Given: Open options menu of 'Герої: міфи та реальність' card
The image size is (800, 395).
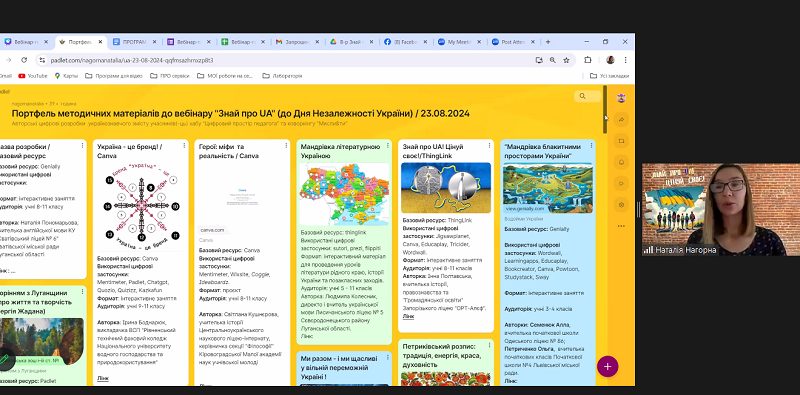Looking at the screenshot, I should 286,146.
